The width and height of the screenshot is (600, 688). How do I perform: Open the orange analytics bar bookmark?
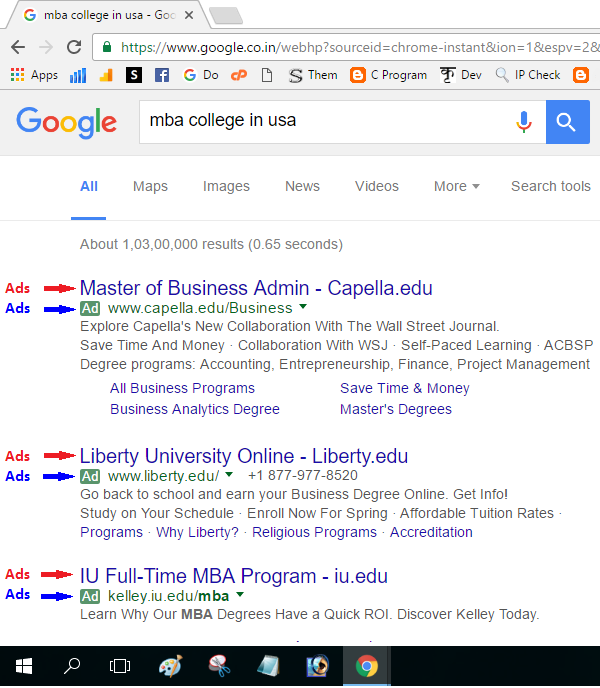(106, 75)
